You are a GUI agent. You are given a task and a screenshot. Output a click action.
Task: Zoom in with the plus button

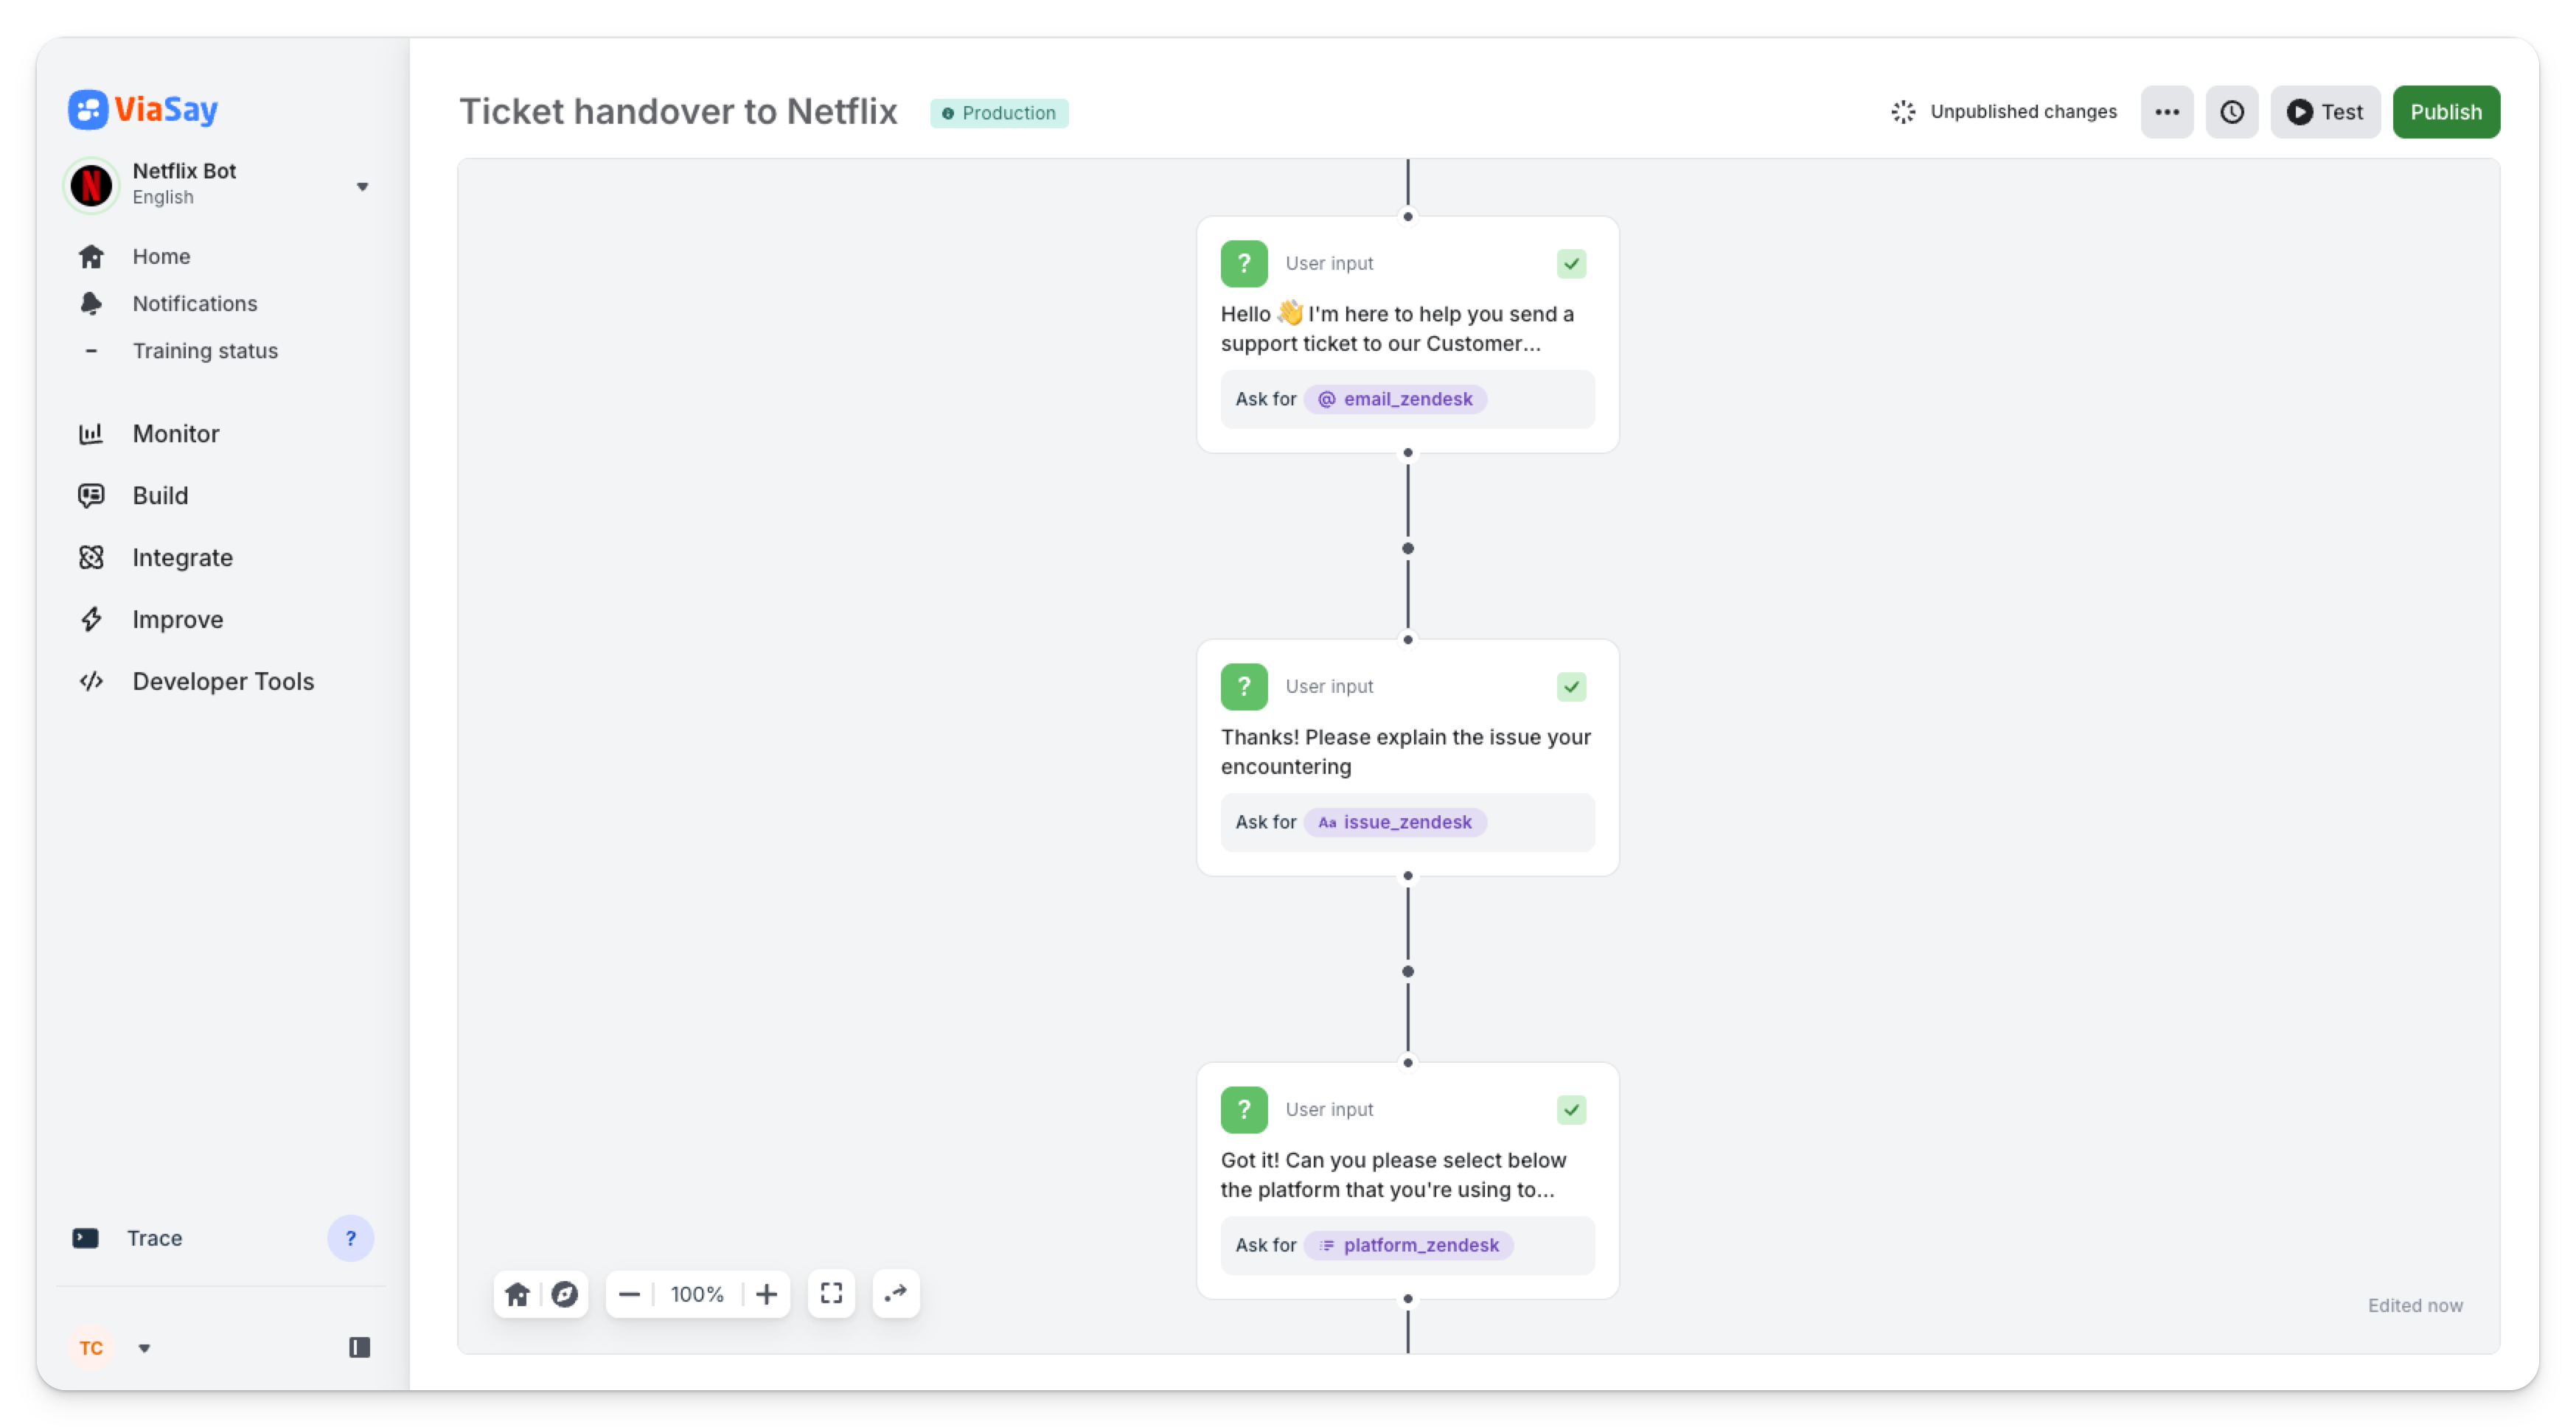coord(766,1294)
